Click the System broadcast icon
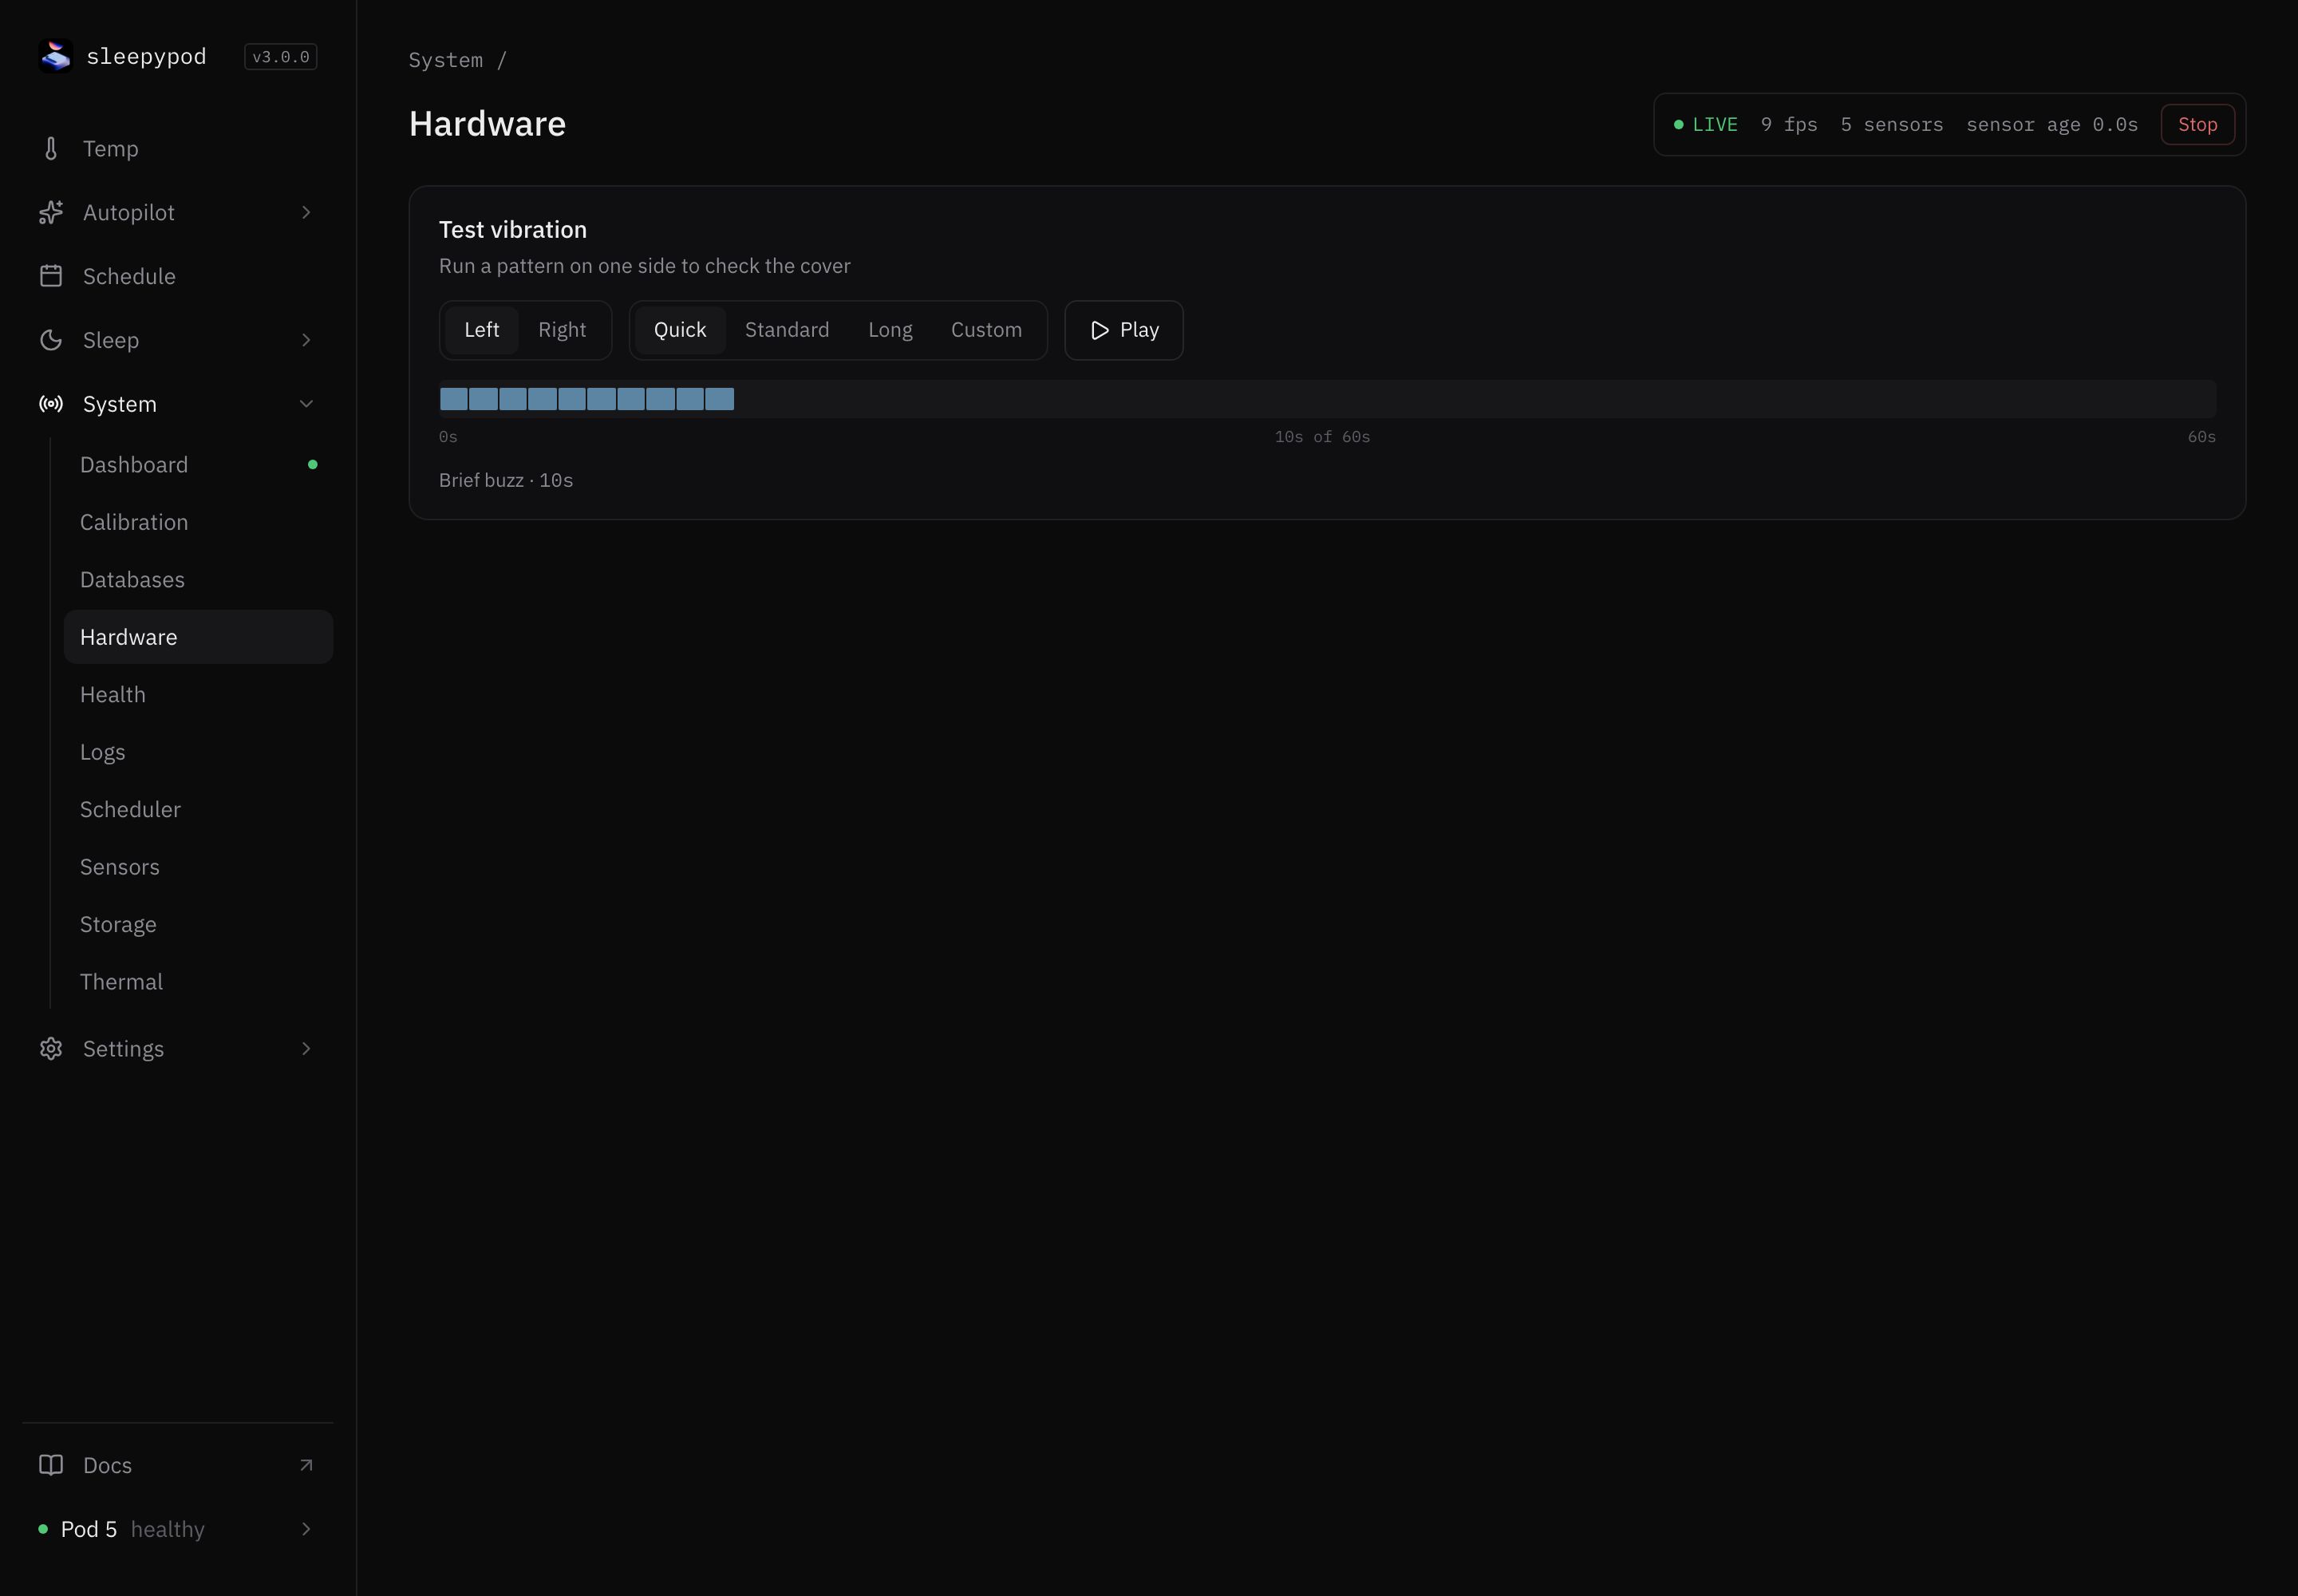The width and height of the screenshot is (2298, 1596). click(x=51, y=404)
